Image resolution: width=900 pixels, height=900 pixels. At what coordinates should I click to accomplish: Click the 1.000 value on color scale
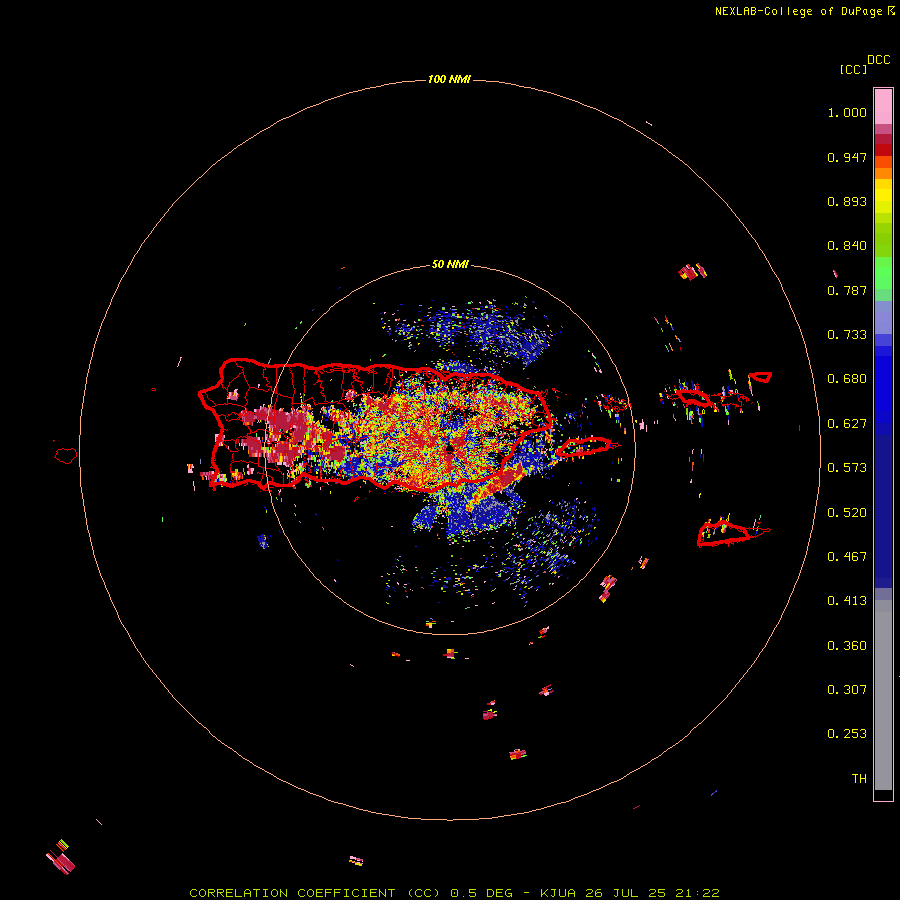pyautogui.click(x=847, y=112)
